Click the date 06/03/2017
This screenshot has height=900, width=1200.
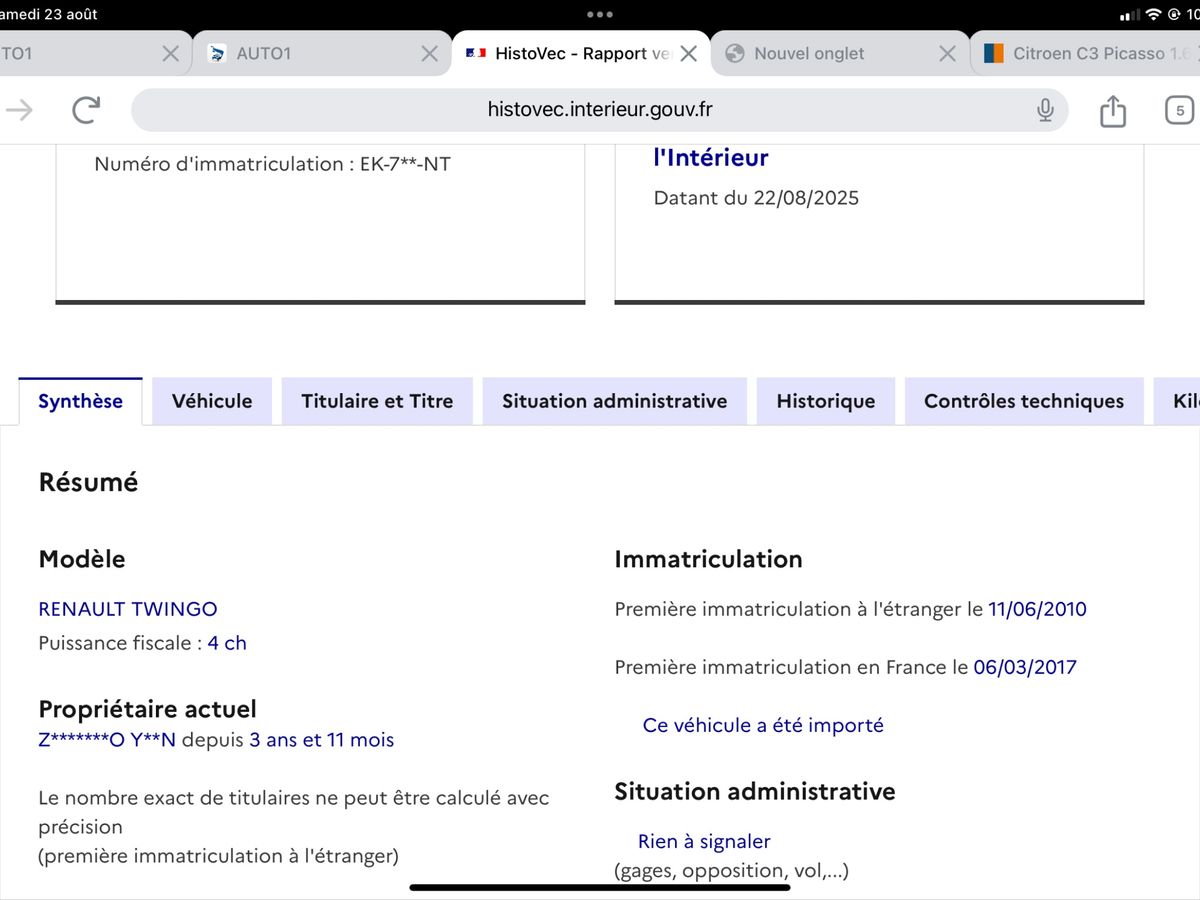coord(1025,667)
